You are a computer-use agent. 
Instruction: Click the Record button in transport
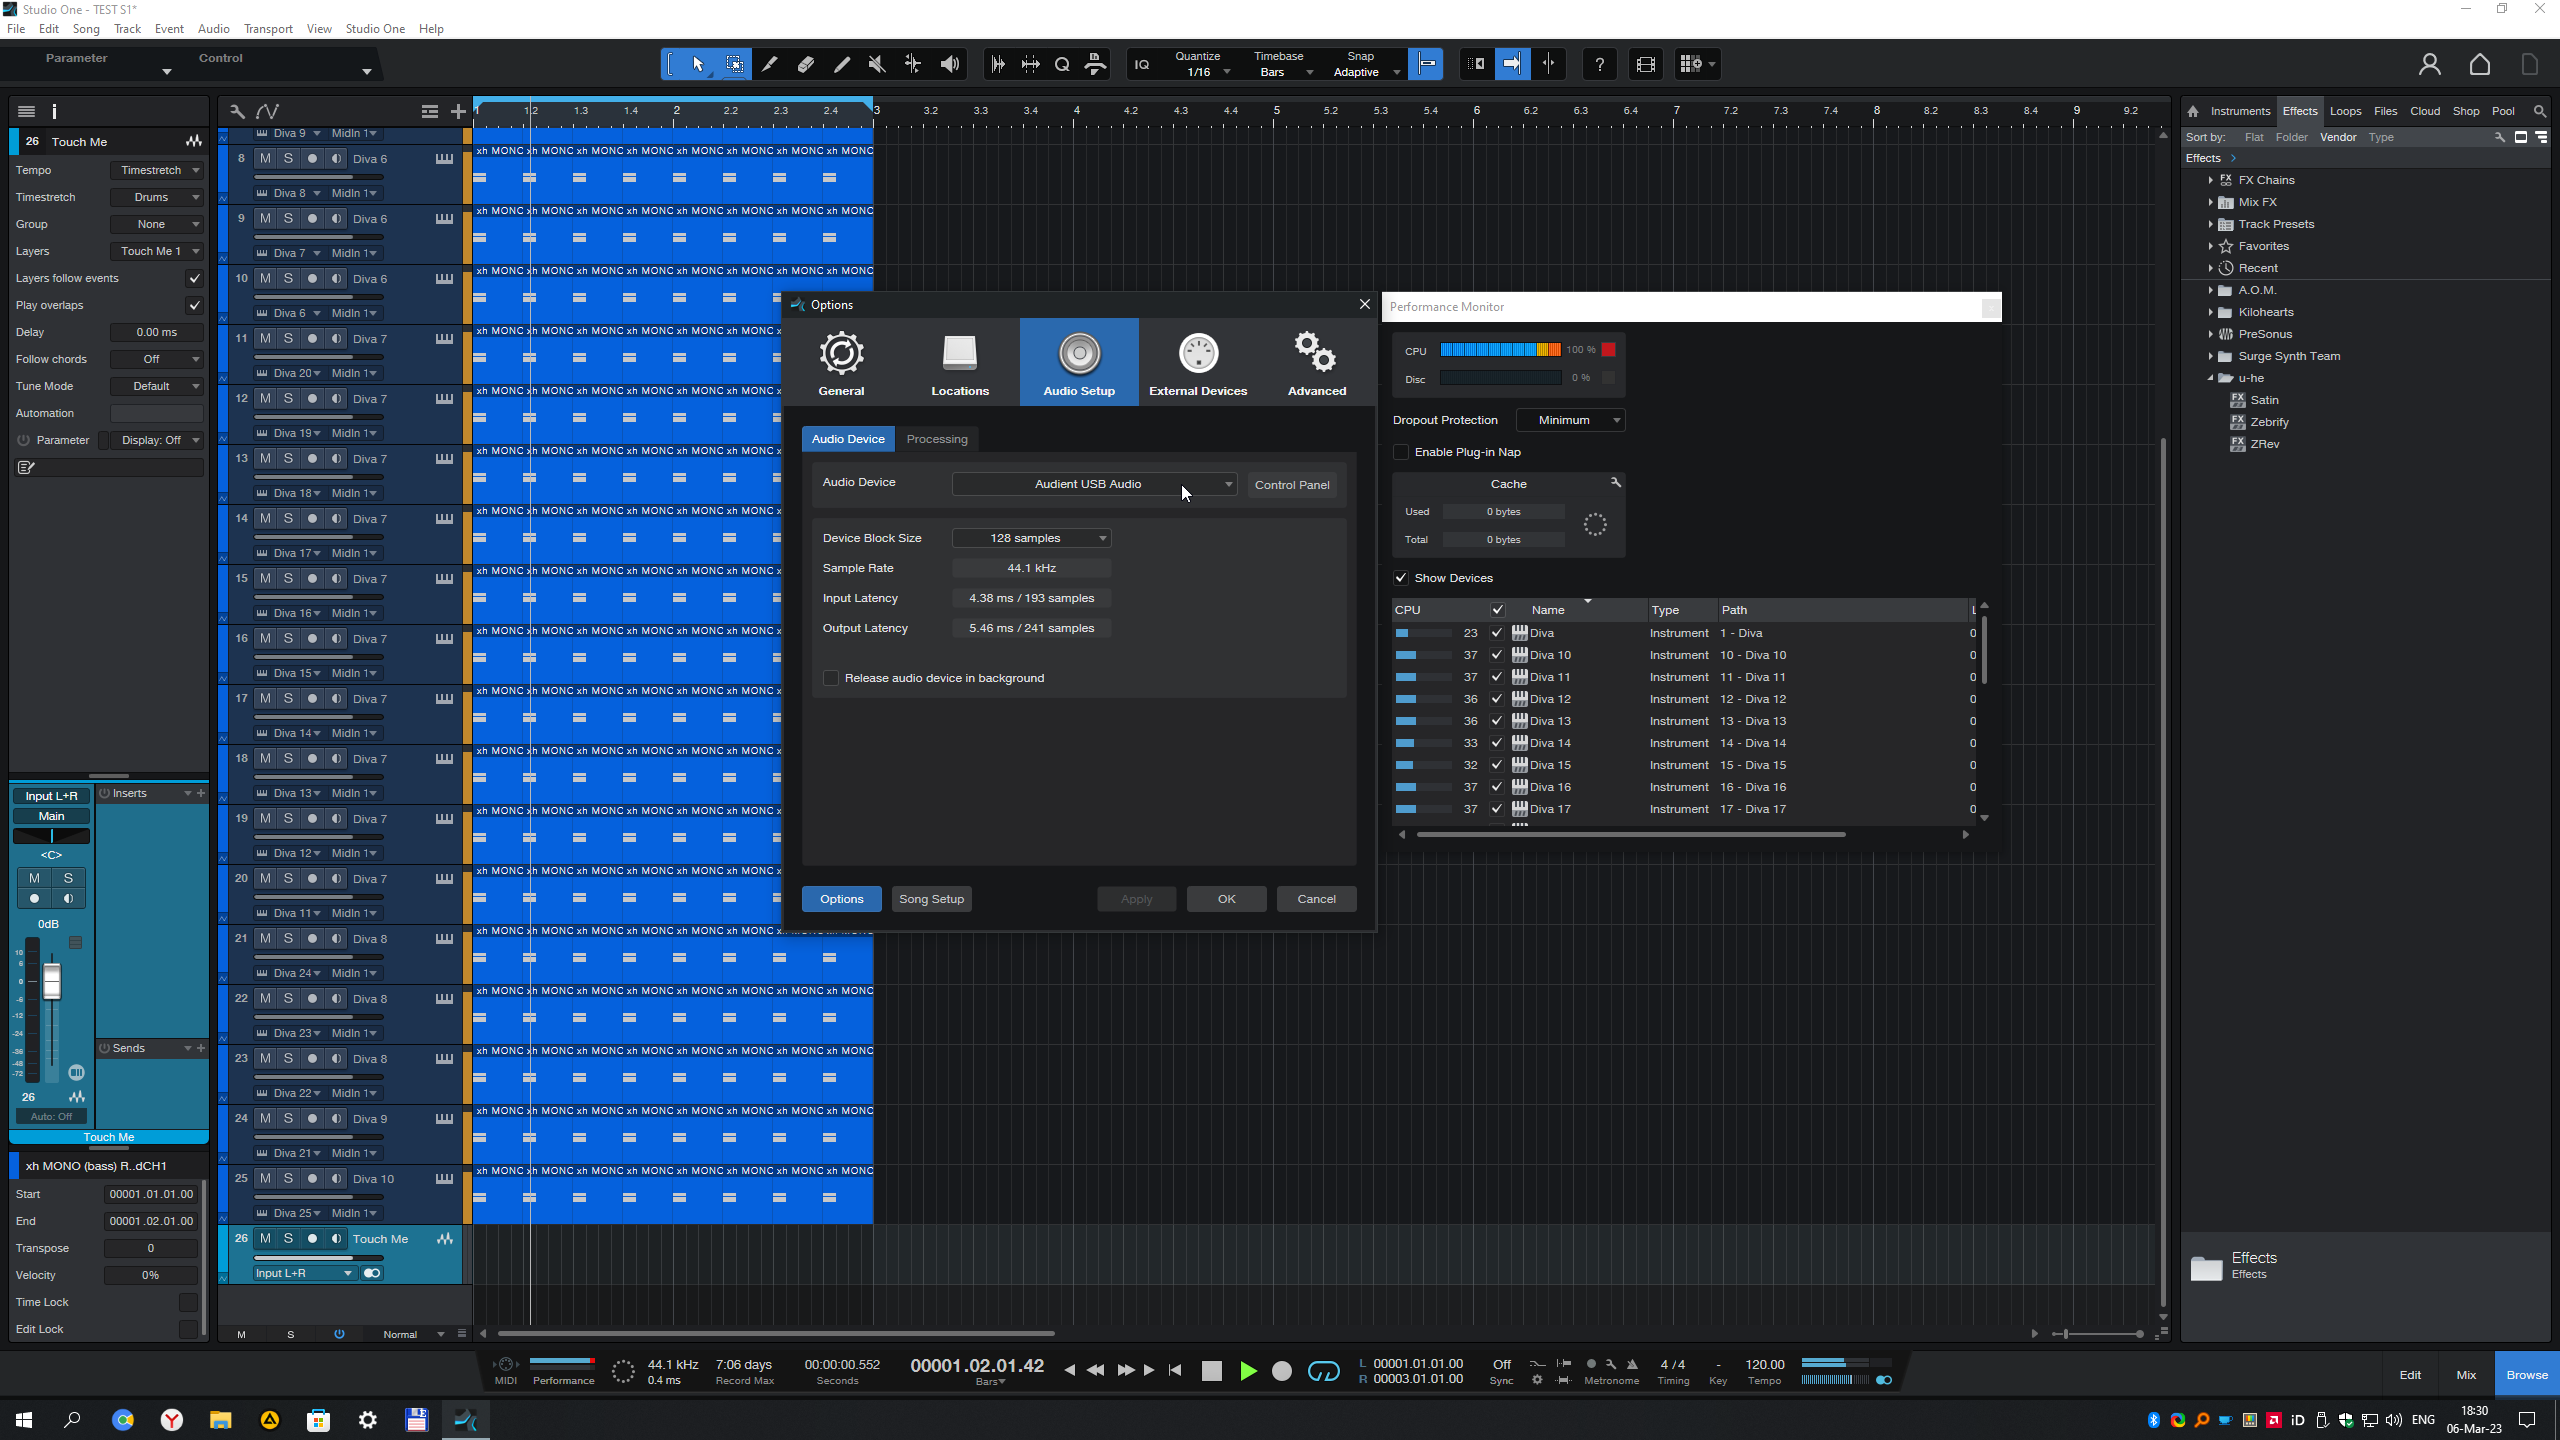[1281, 1371]
